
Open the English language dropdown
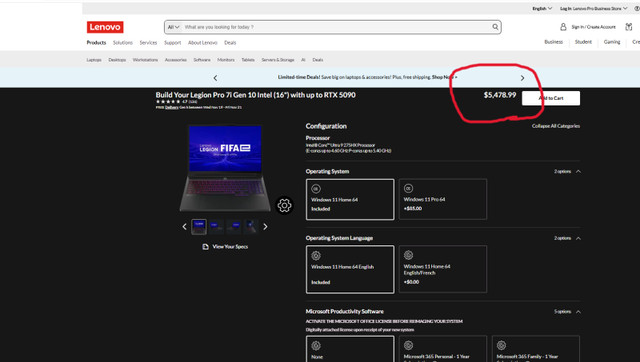pyautogui.click(x=542, y=8)
